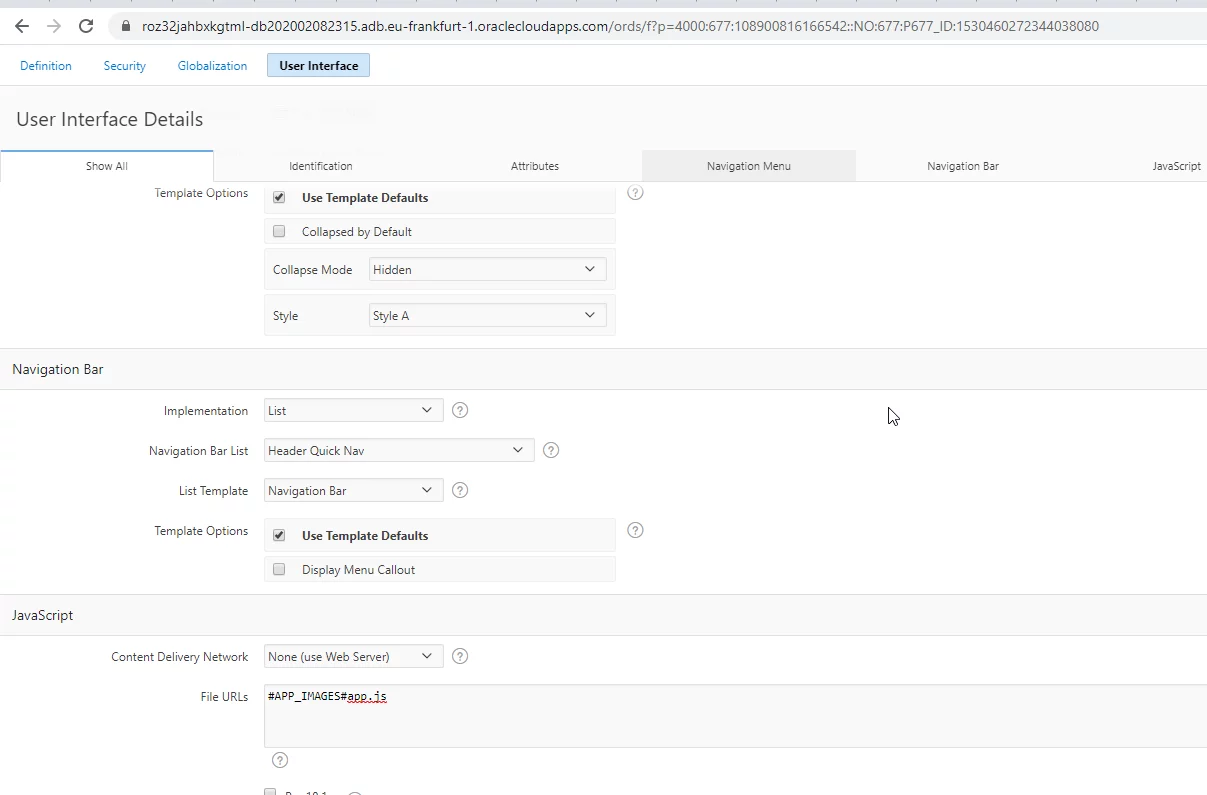This screenshot has width=1207, height=795.
Task: Click the File URLs label
Action: click(x=224, y=697)
